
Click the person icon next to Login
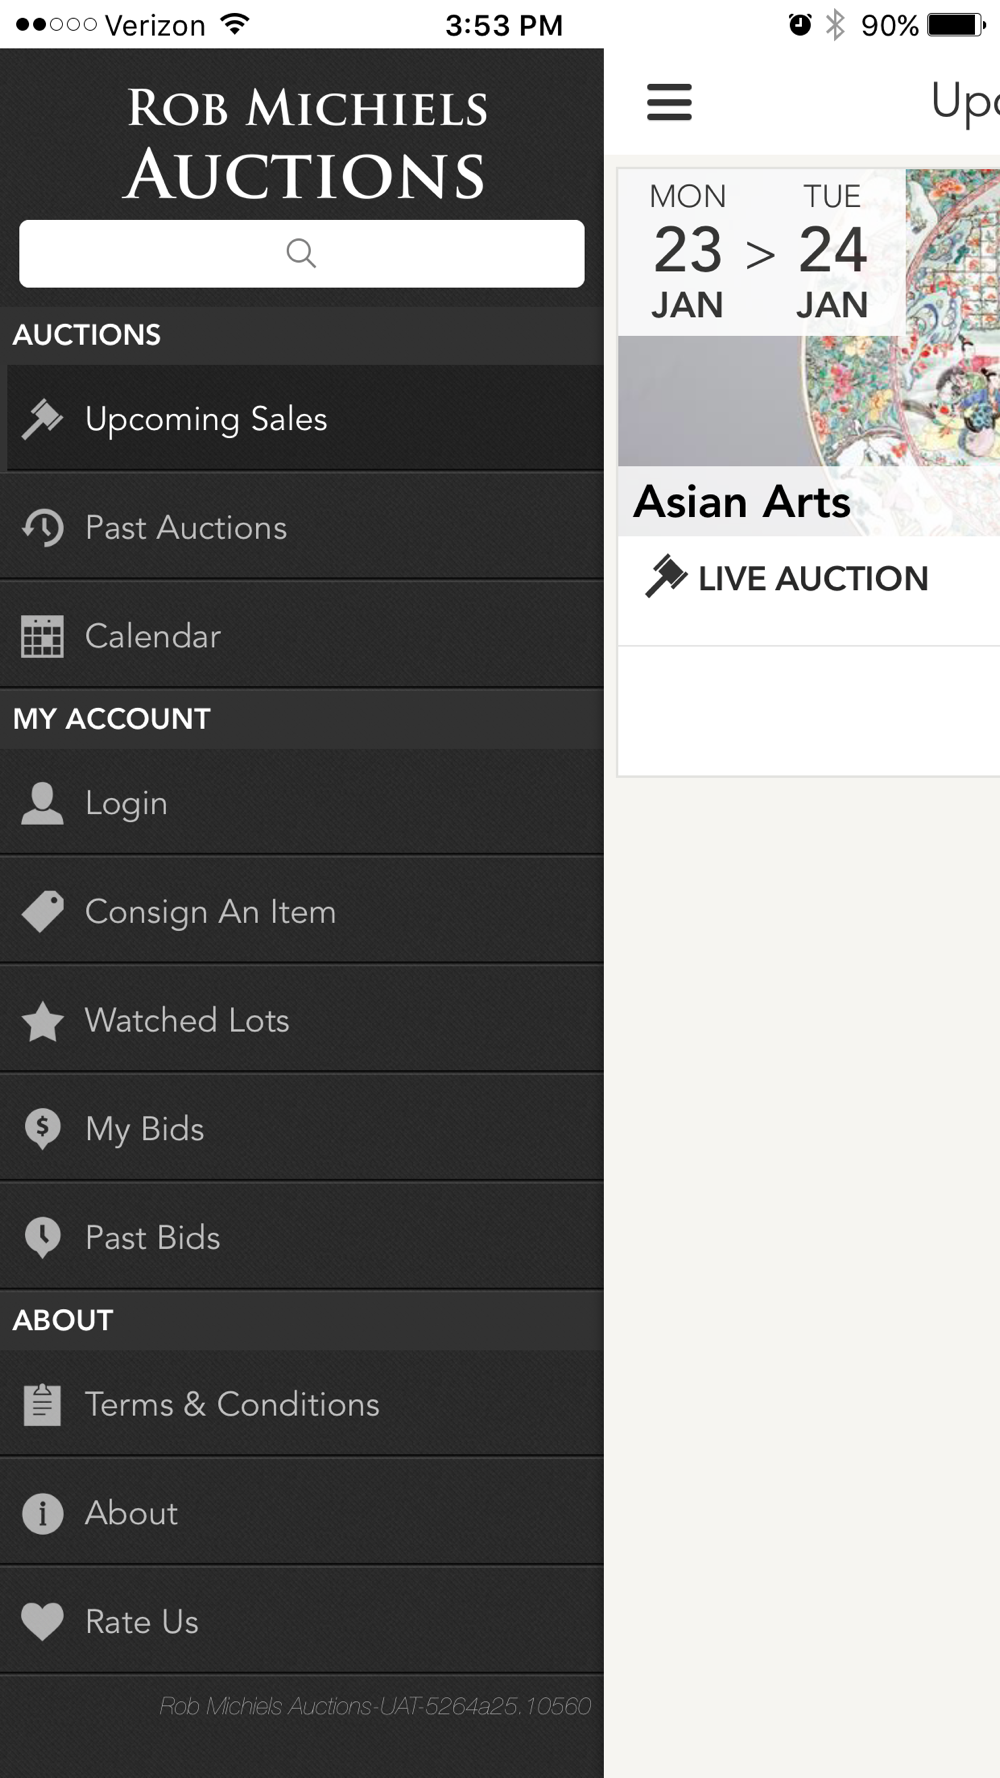coord(42,804)
